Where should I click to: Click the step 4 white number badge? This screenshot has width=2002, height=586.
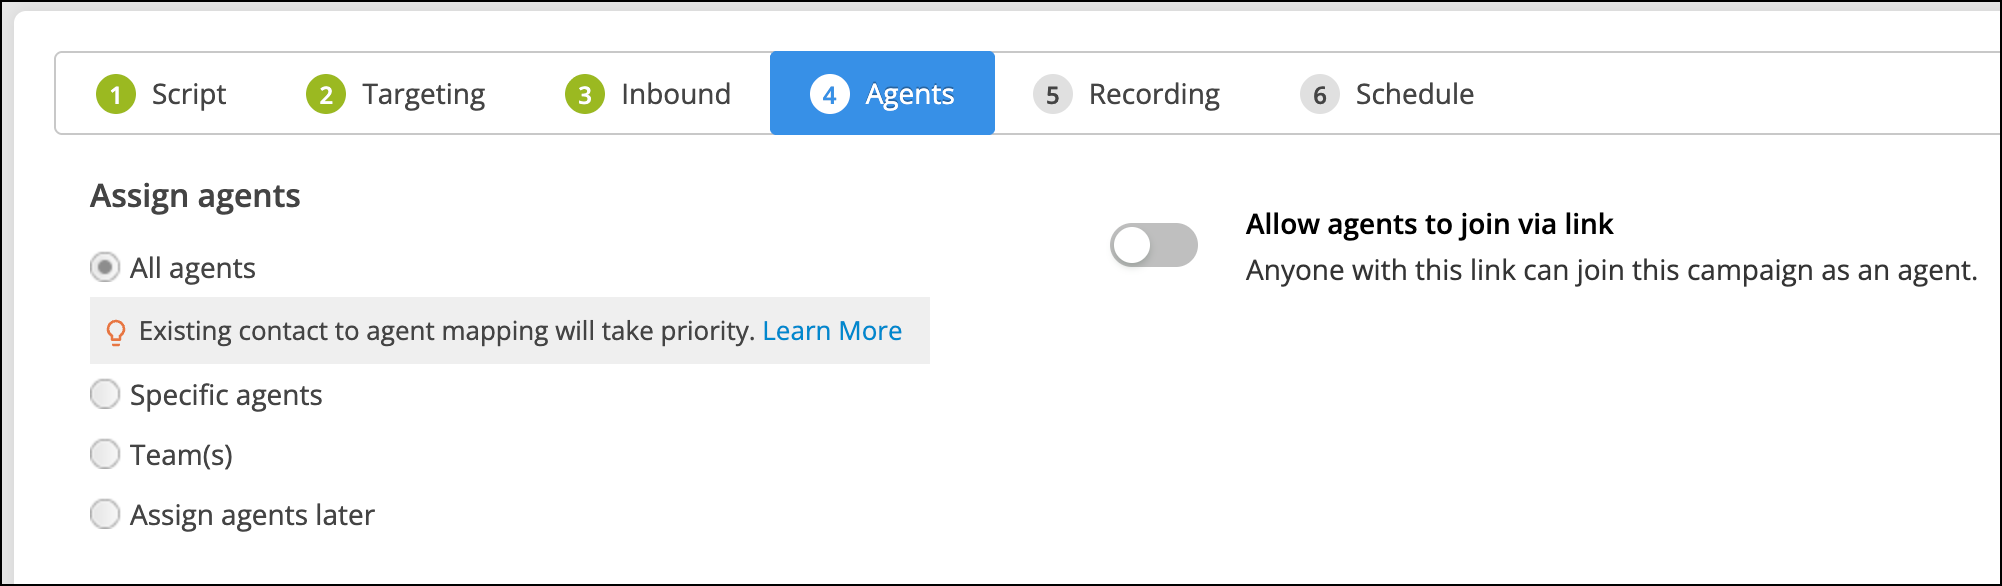829,94
